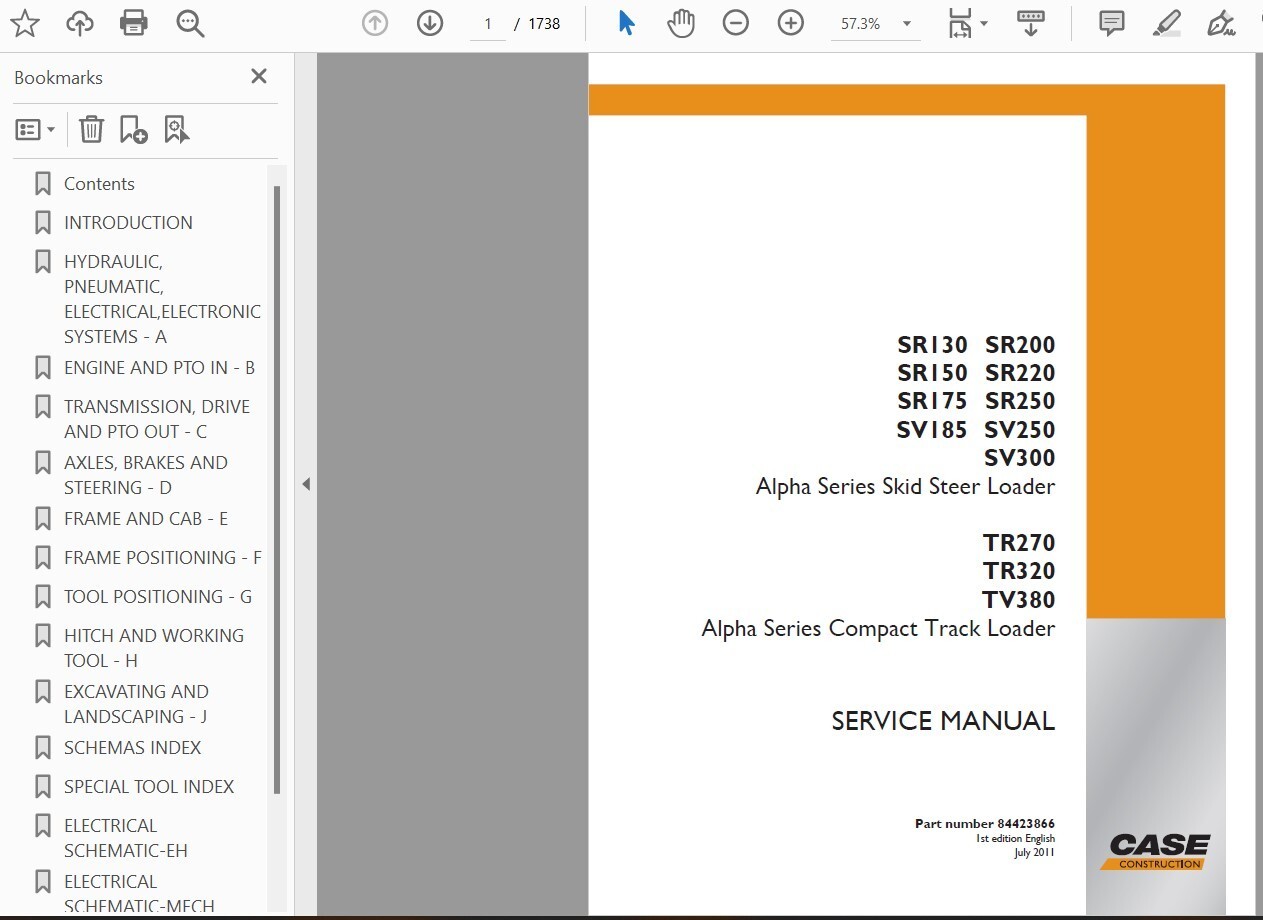Open the 57.3% zoom level dropdown

point(875,24)
